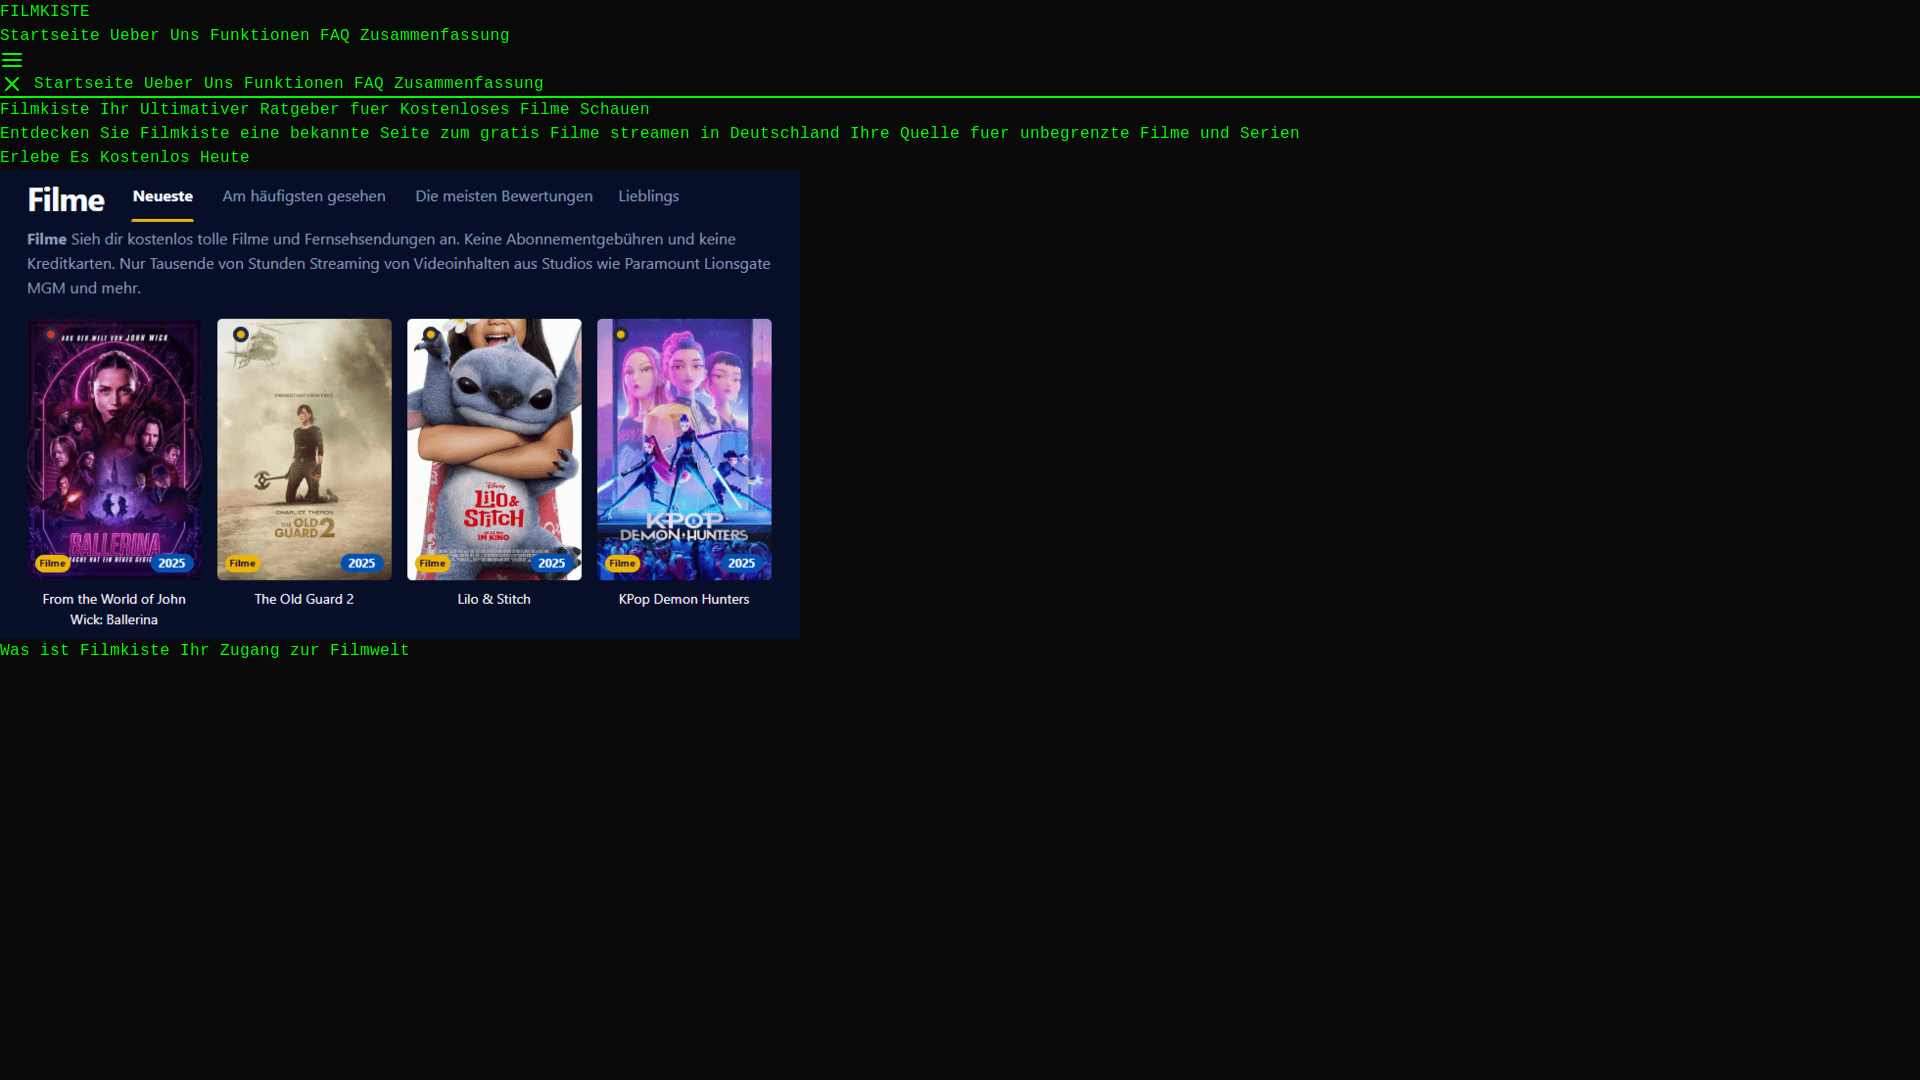Click heading 'Was ist Filmkiste Ihr Zugang zur Filmwelt'
The image size is (1920, 1080).
click(x=205, y=651)
